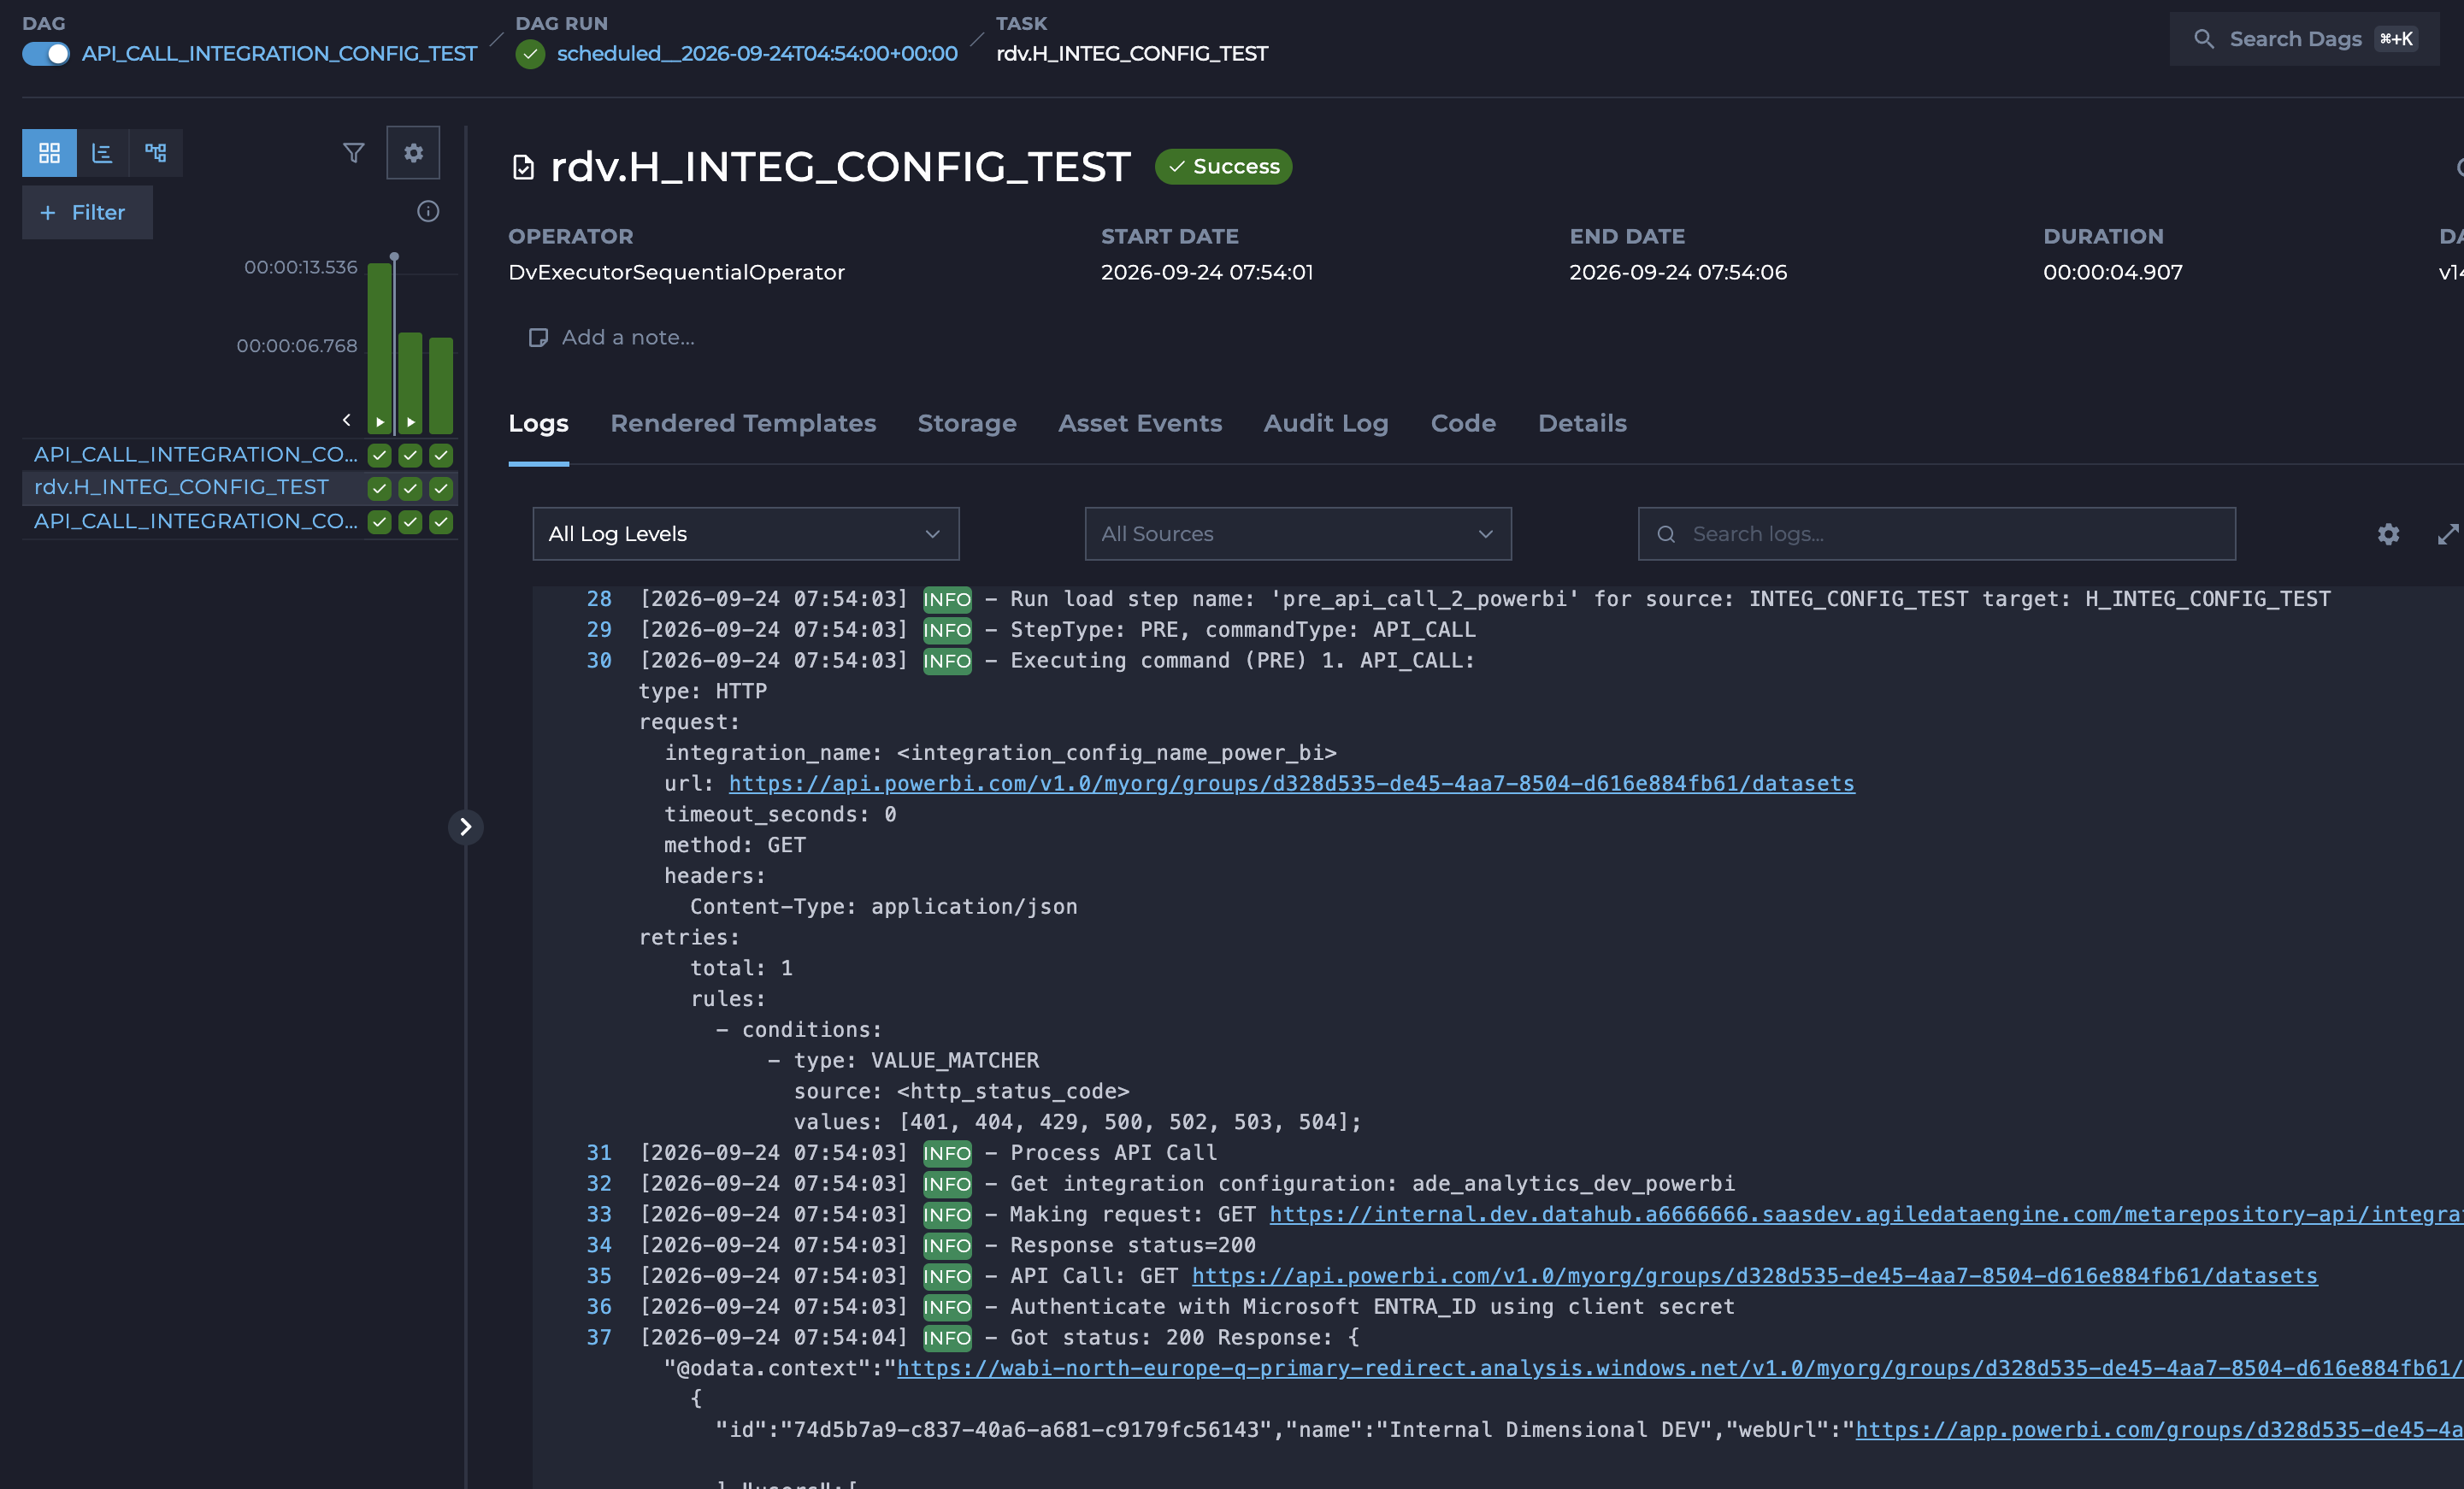
Task: Open the Details tab
Action: point(1582,424)
